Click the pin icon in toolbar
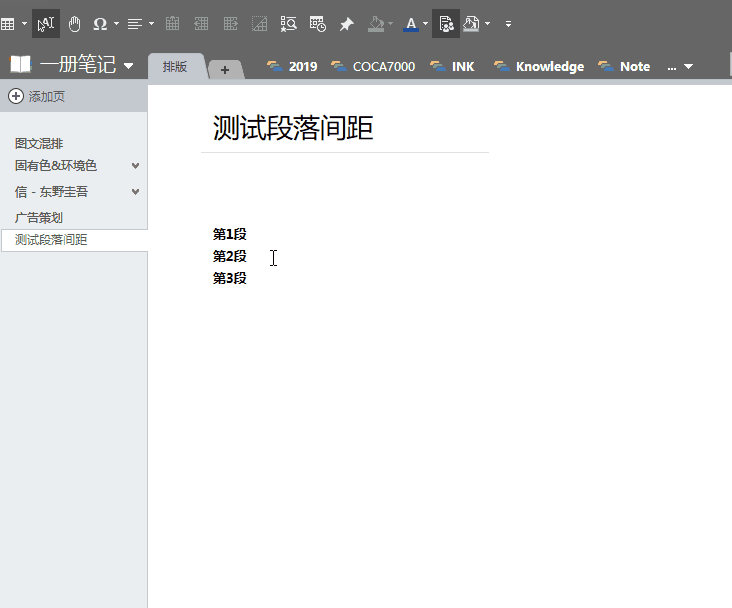Screen dimensions: 732x608 (347, 23)
